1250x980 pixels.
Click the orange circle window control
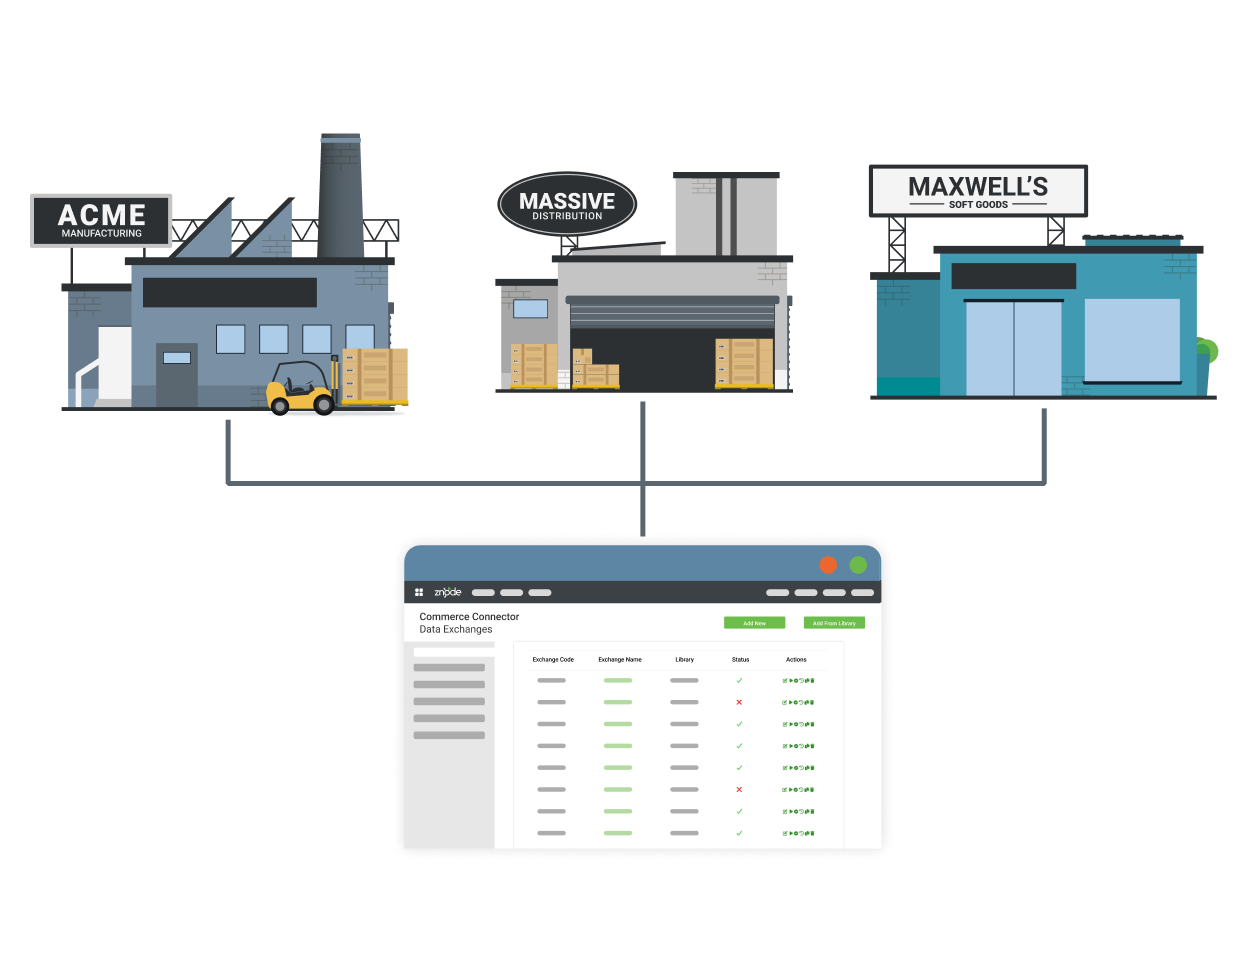[x=828, y=565]
